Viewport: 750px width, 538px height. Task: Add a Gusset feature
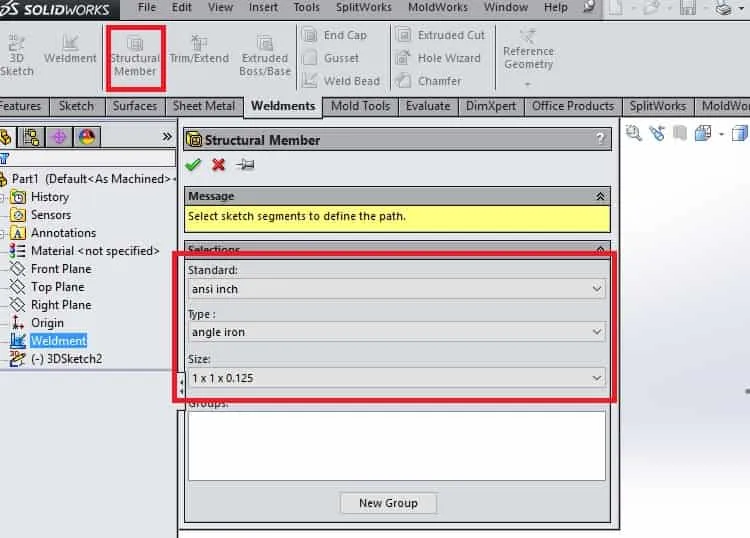pyautogui.click(x=331, y=58)
